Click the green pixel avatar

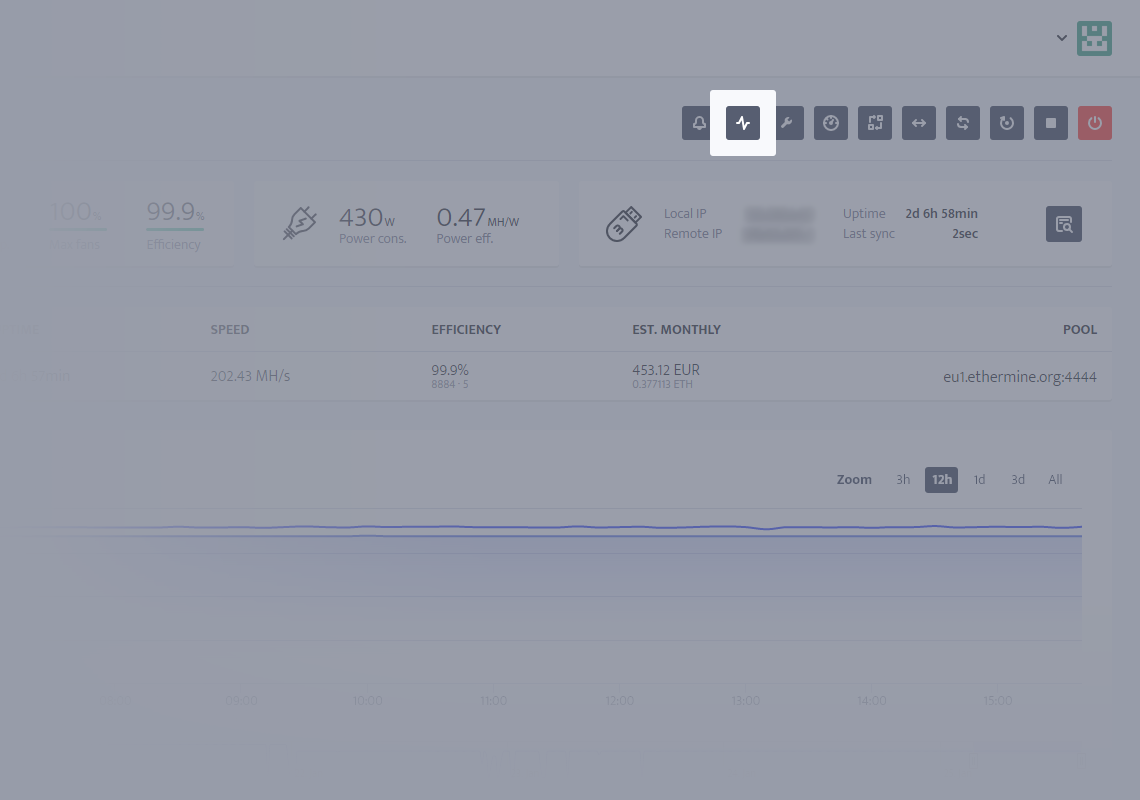tap(1094, 39)
